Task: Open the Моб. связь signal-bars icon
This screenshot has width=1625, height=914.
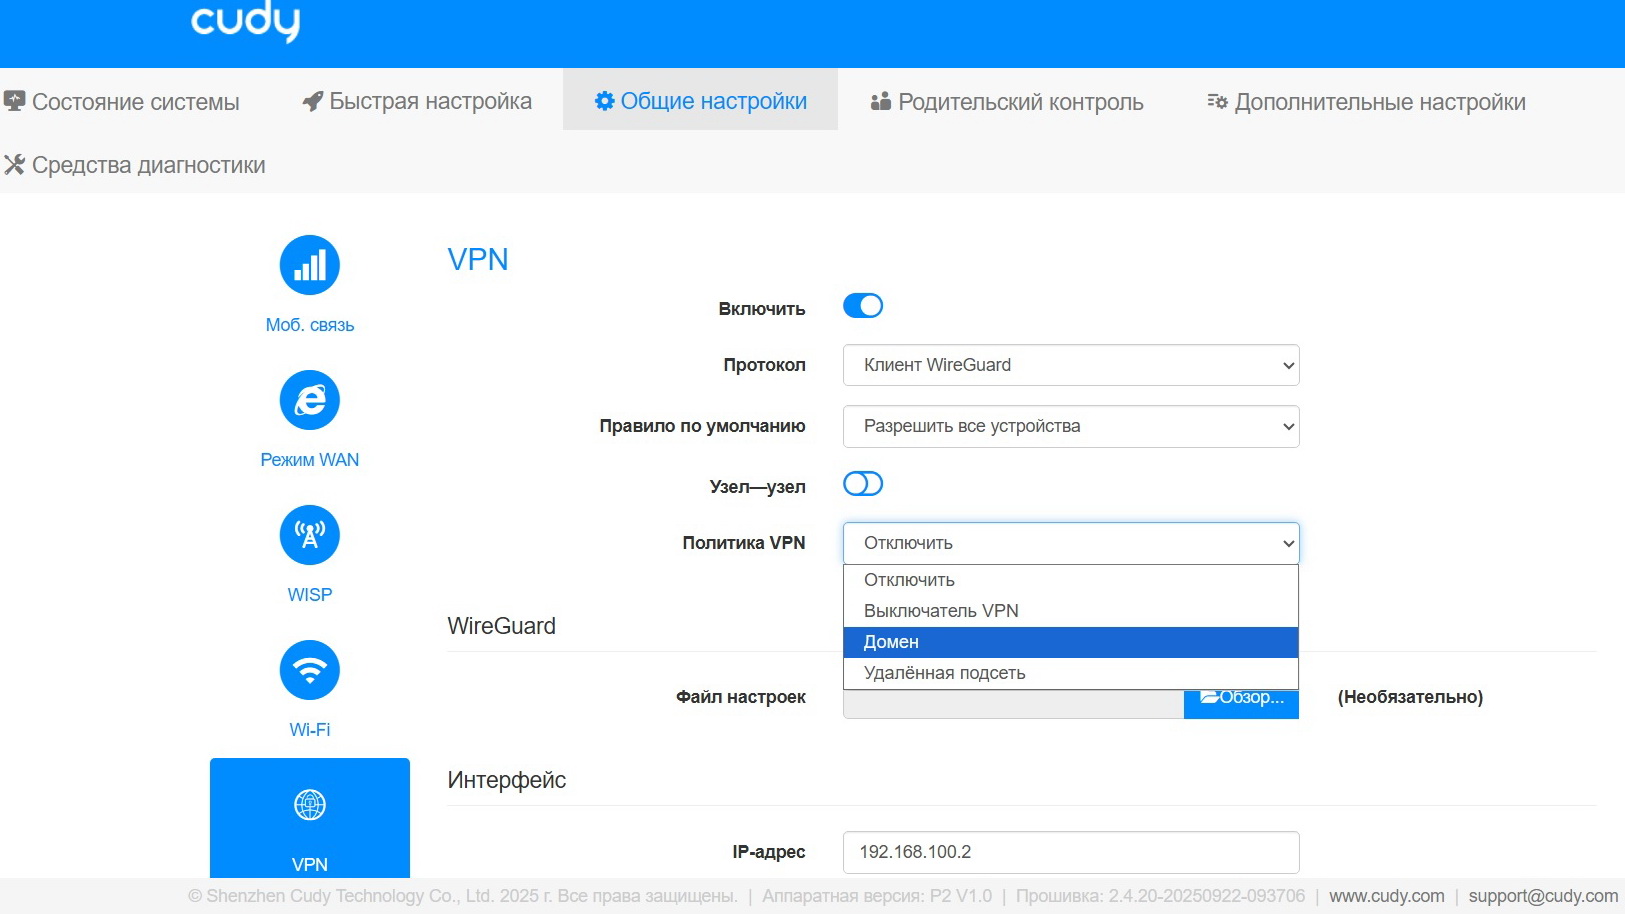Action: point(310,265)
